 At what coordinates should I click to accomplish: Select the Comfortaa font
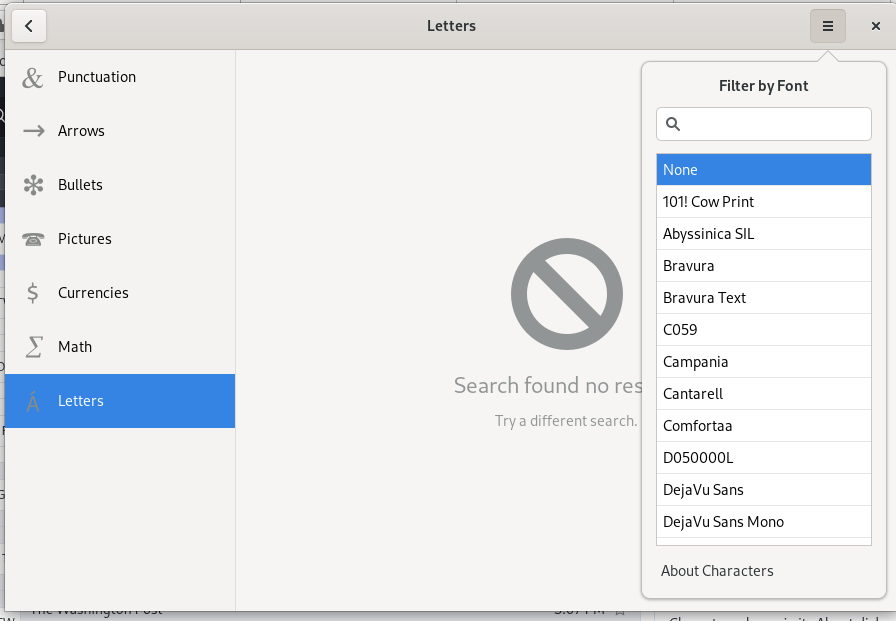click(x=763, y=426)
